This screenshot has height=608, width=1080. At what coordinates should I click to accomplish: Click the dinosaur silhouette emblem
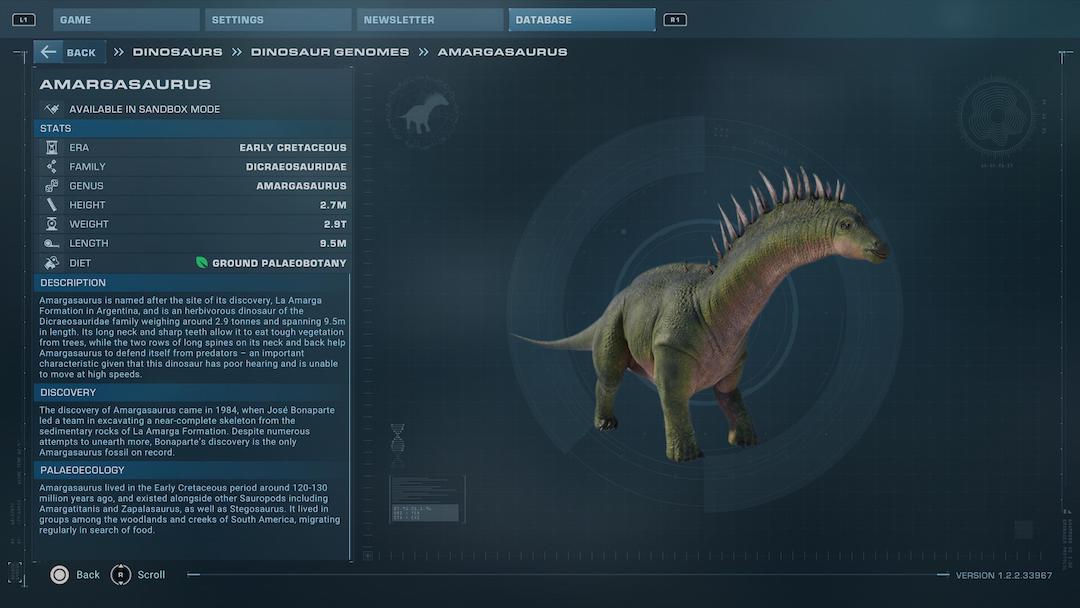[x=422, y=112]
